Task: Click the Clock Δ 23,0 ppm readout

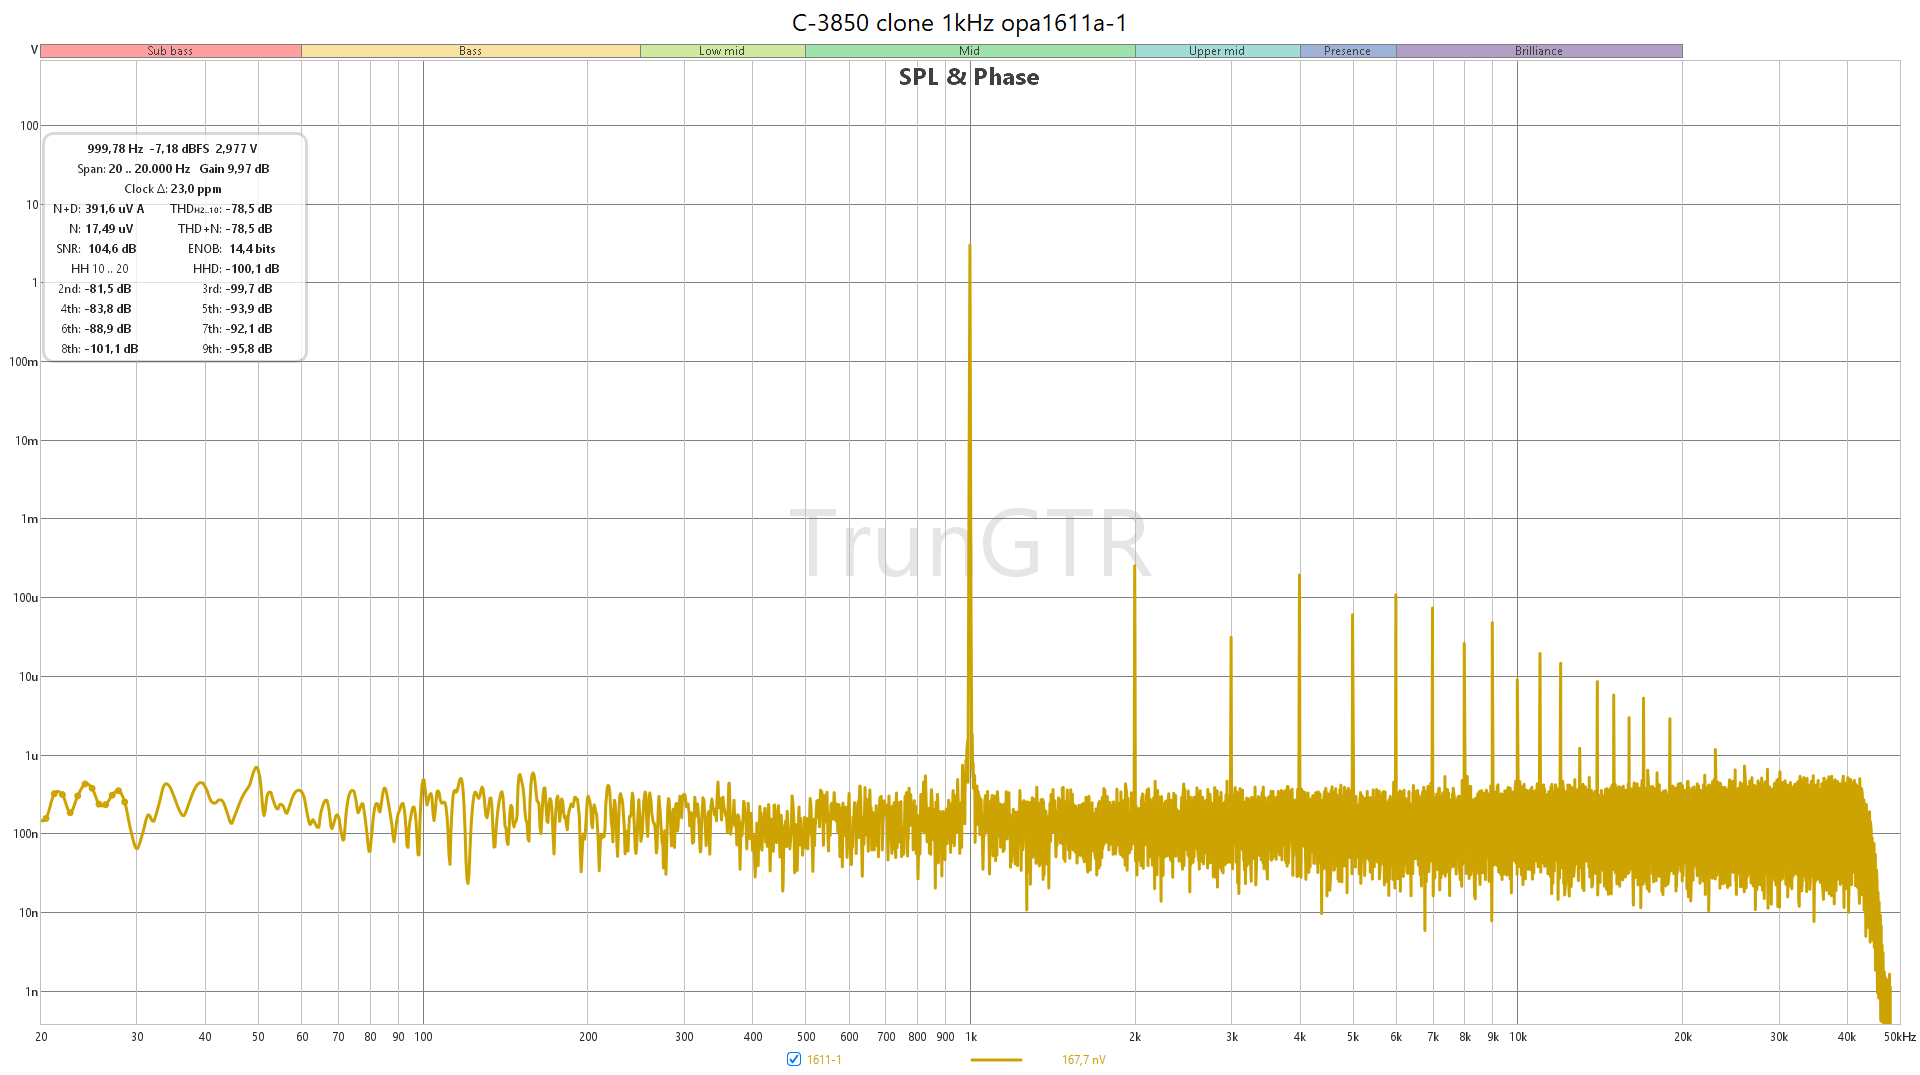Action: click(x=173, y=189)
